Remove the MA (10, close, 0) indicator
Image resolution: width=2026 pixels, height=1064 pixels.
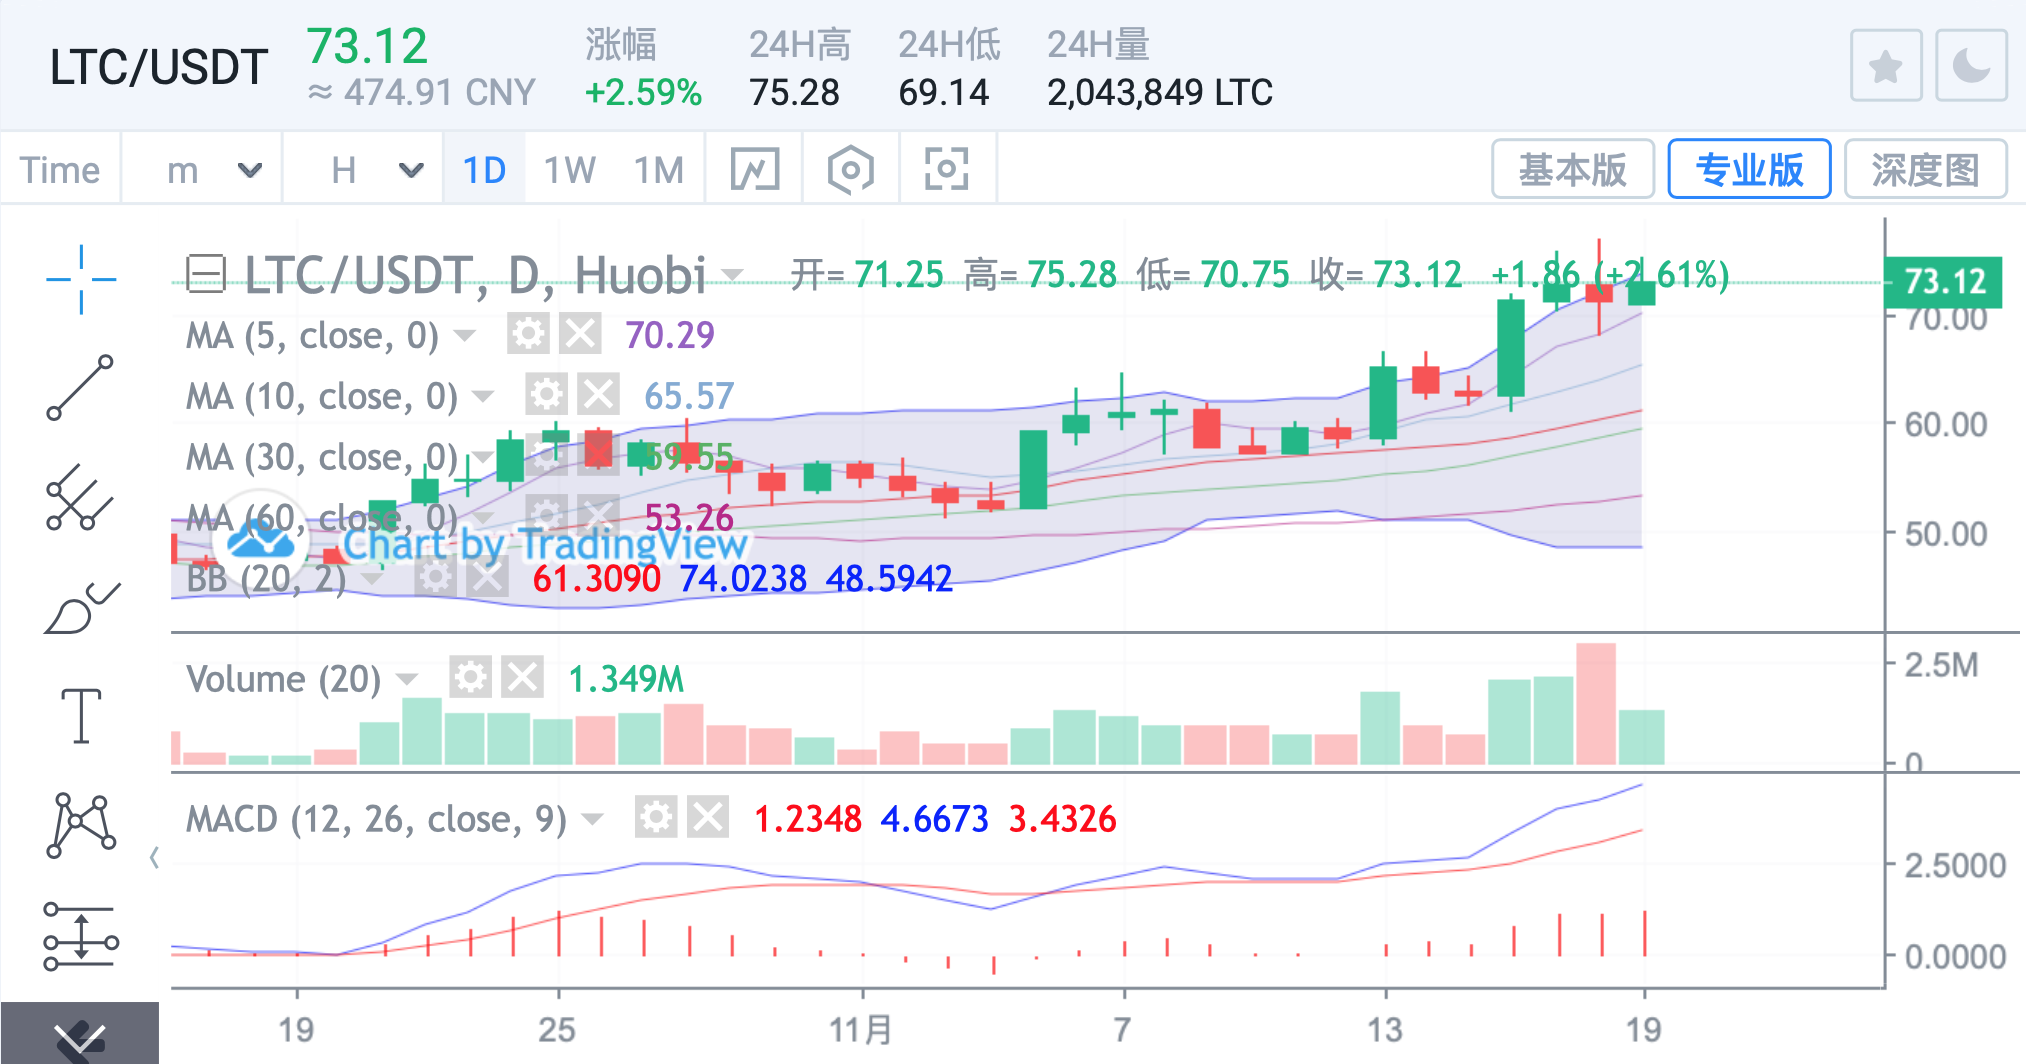click(599, 395)
